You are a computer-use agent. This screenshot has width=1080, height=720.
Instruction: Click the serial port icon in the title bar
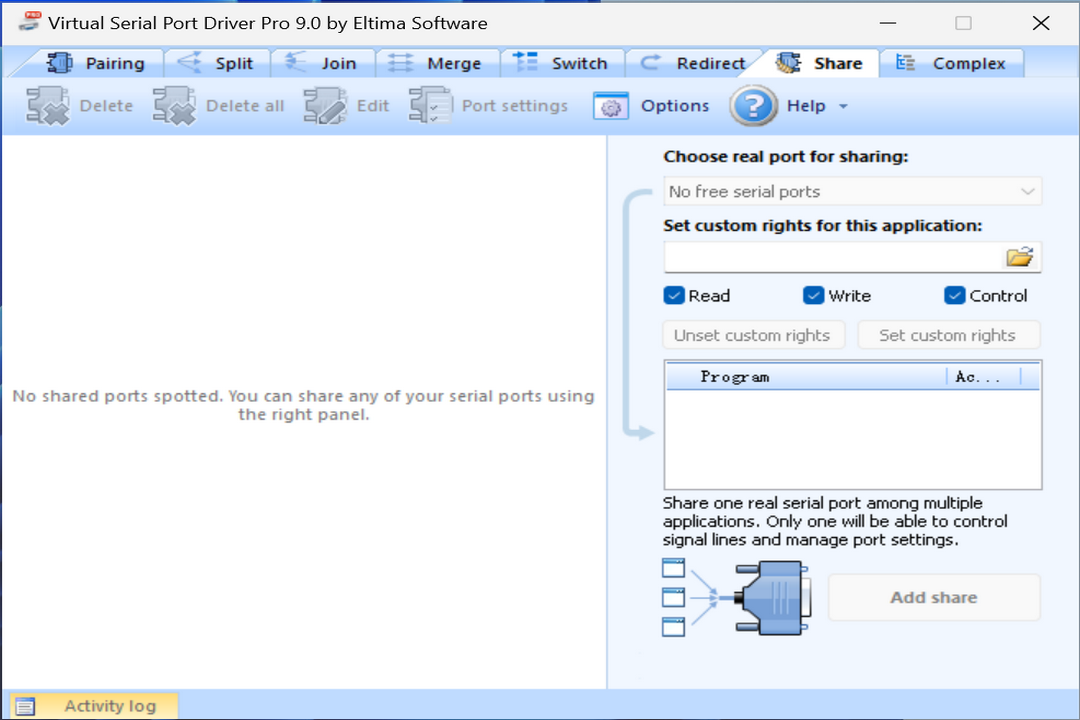tap(28, 20)
